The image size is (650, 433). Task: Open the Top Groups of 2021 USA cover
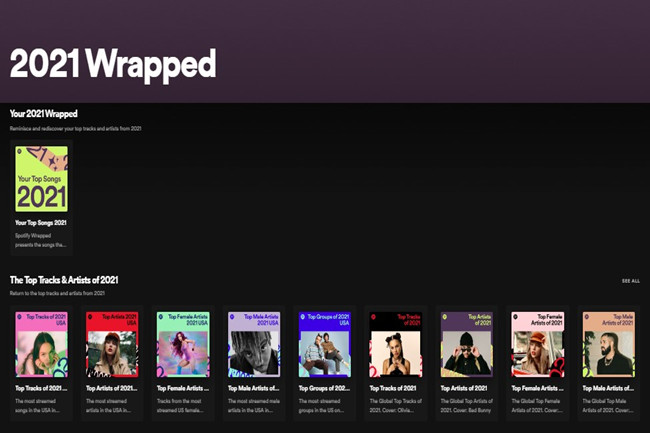(325, 344)
